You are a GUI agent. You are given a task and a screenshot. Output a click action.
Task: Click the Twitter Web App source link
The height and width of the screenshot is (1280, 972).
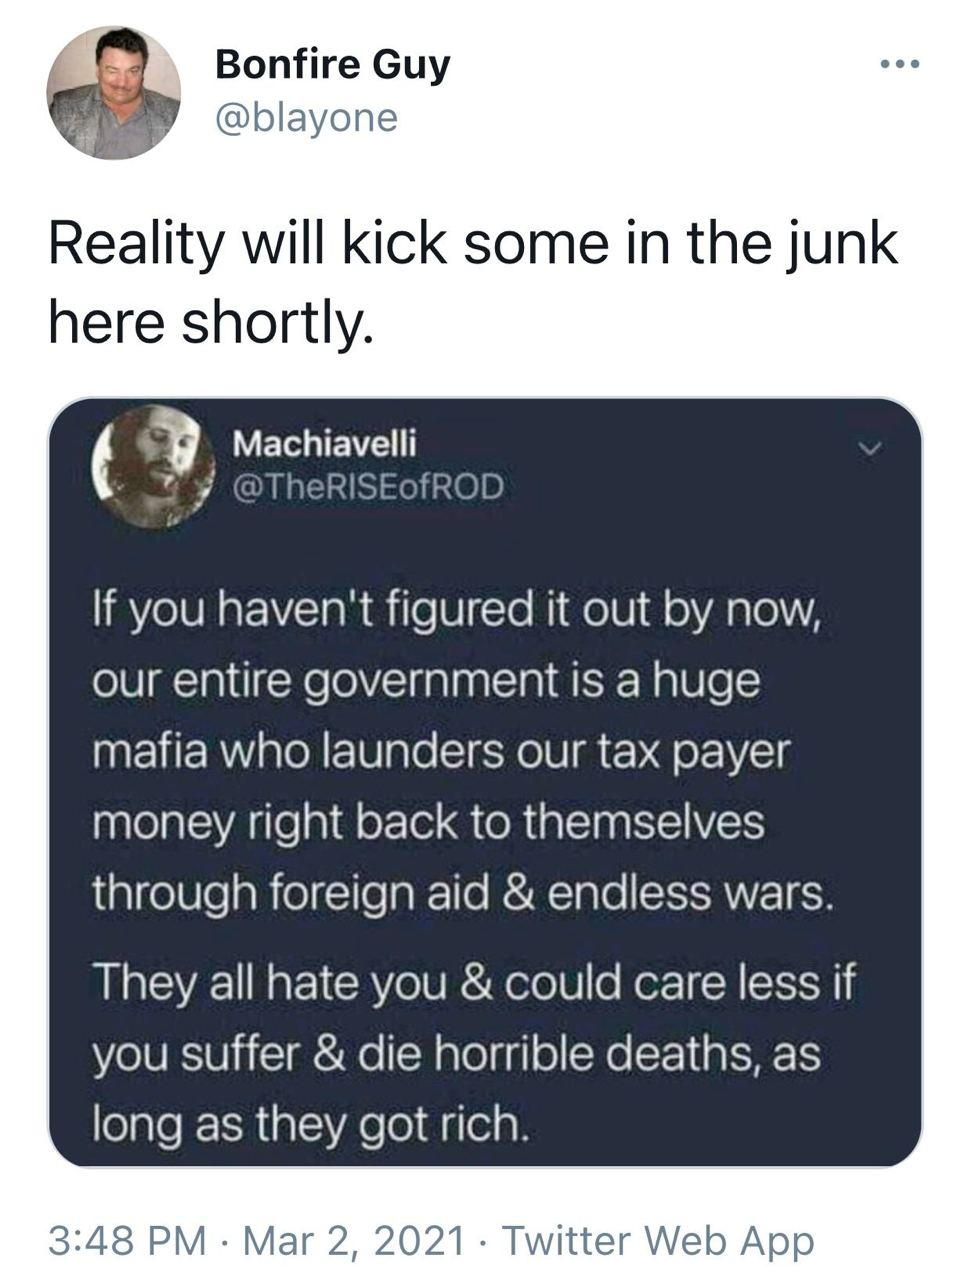tap(658, 1241)
